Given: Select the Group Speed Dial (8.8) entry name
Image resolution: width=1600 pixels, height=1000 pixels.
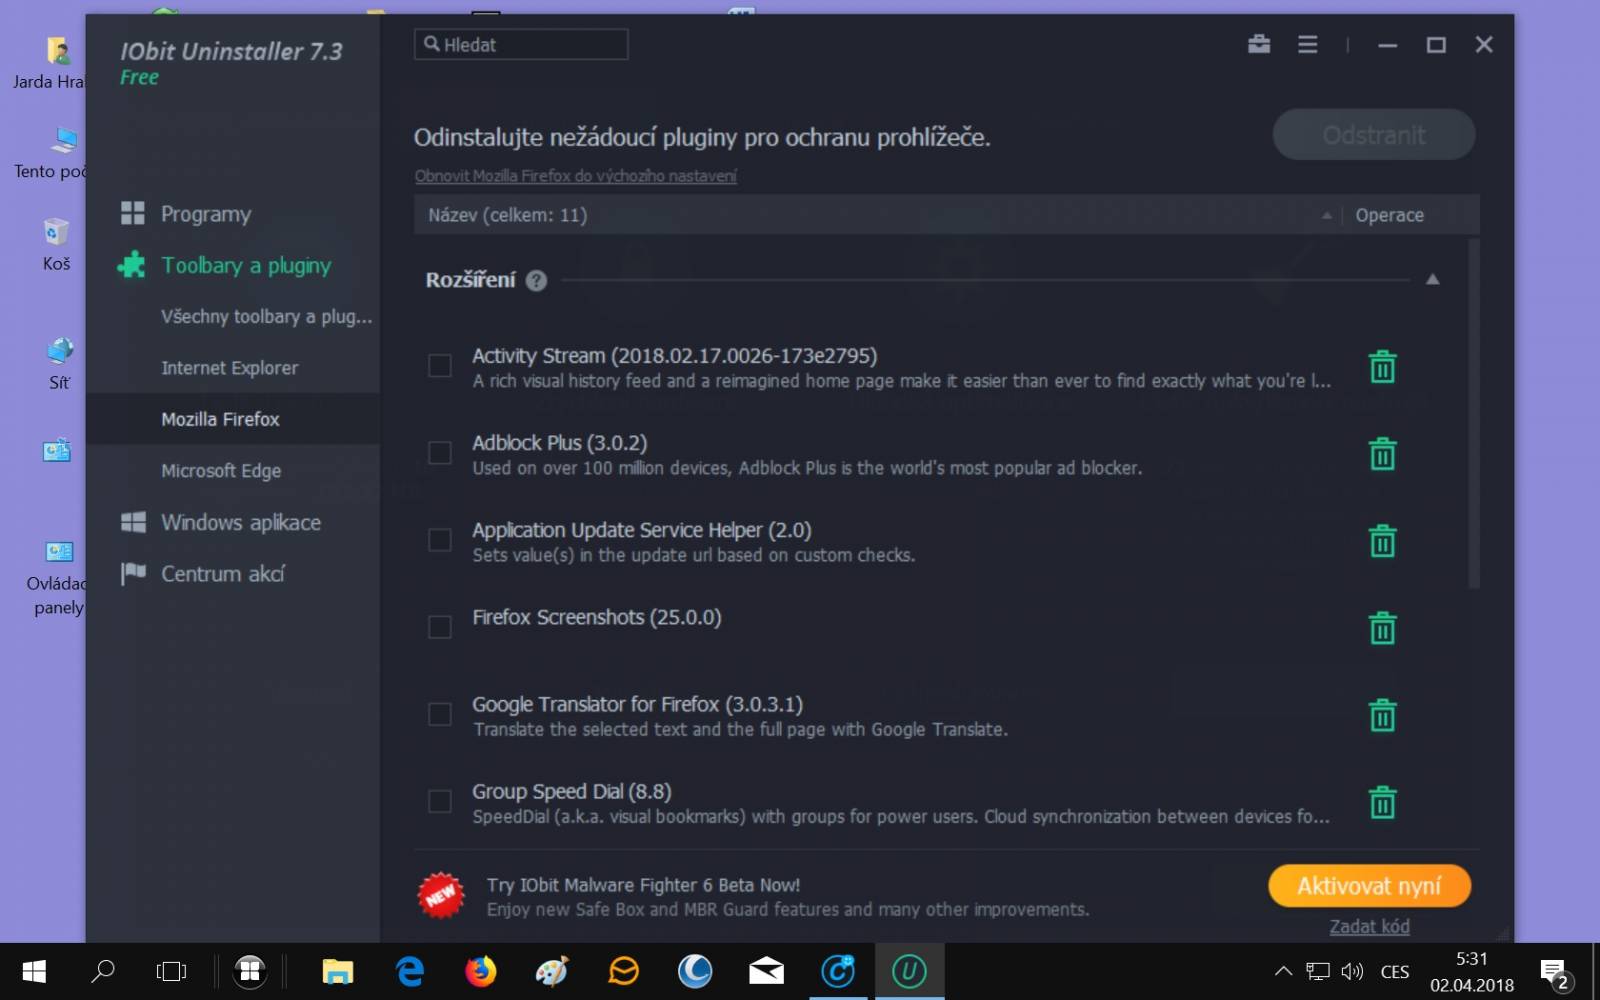Looking at the screenshot, I should [571, 792].
